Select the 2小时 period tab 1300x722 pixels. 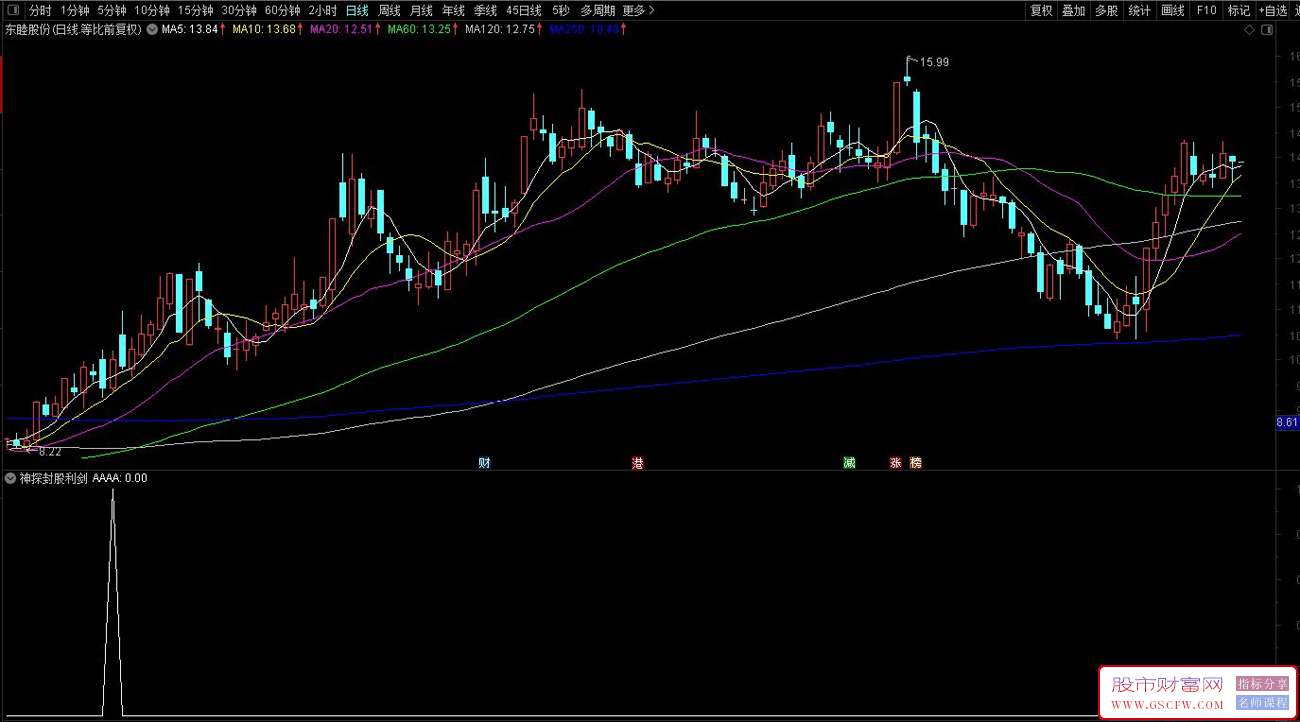(x=322, y=10)
